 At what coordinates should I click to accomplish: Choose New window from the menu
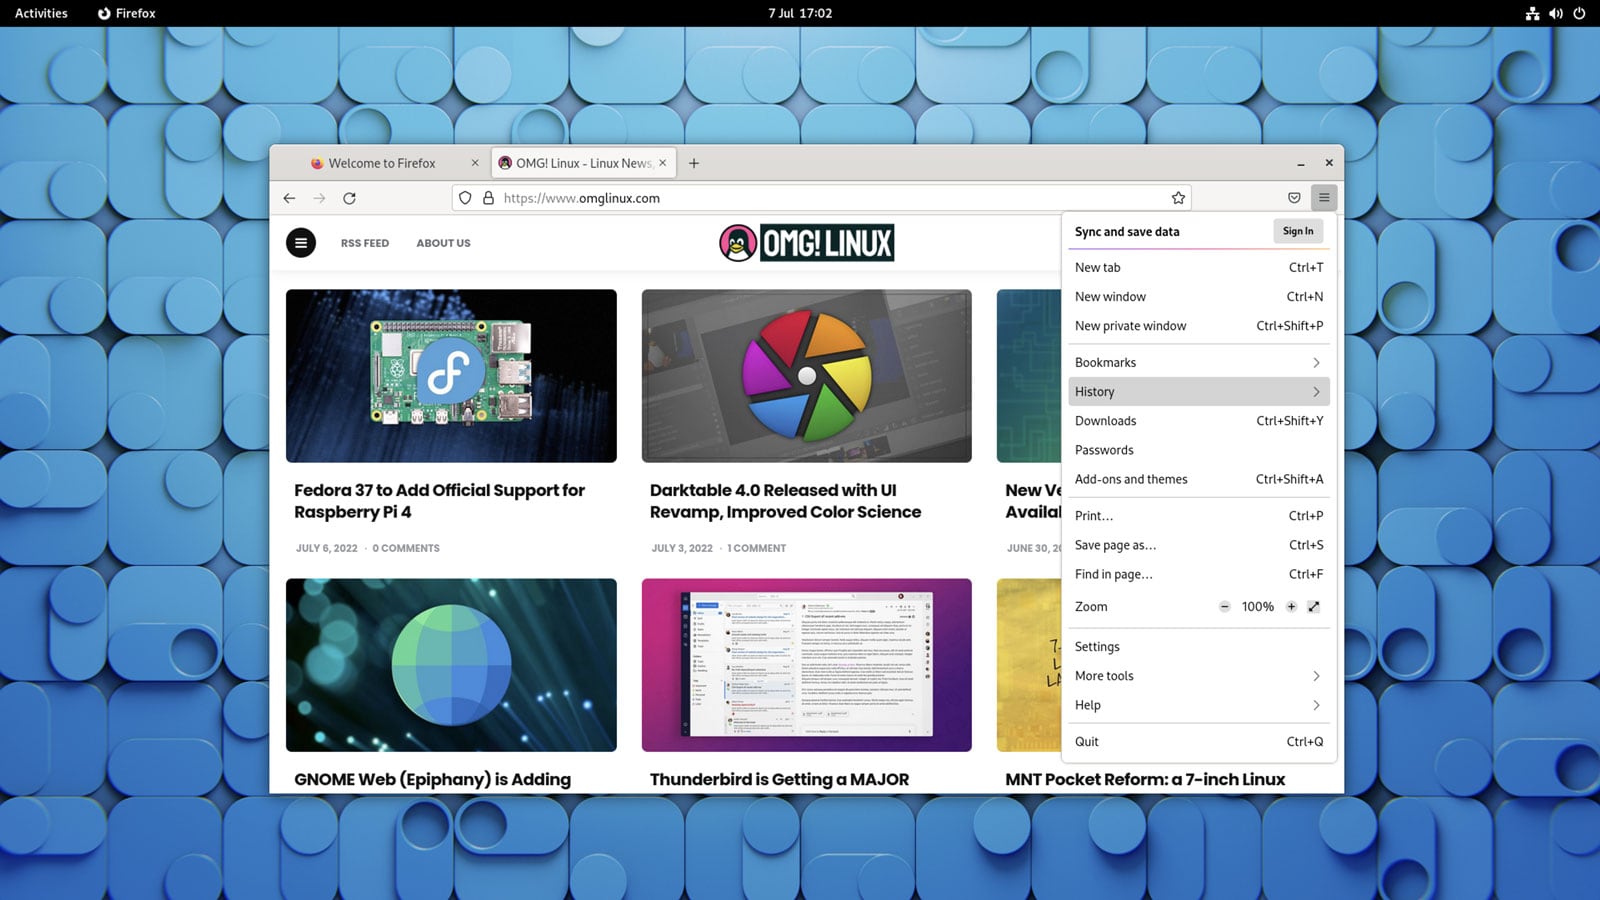[1199, 297]
